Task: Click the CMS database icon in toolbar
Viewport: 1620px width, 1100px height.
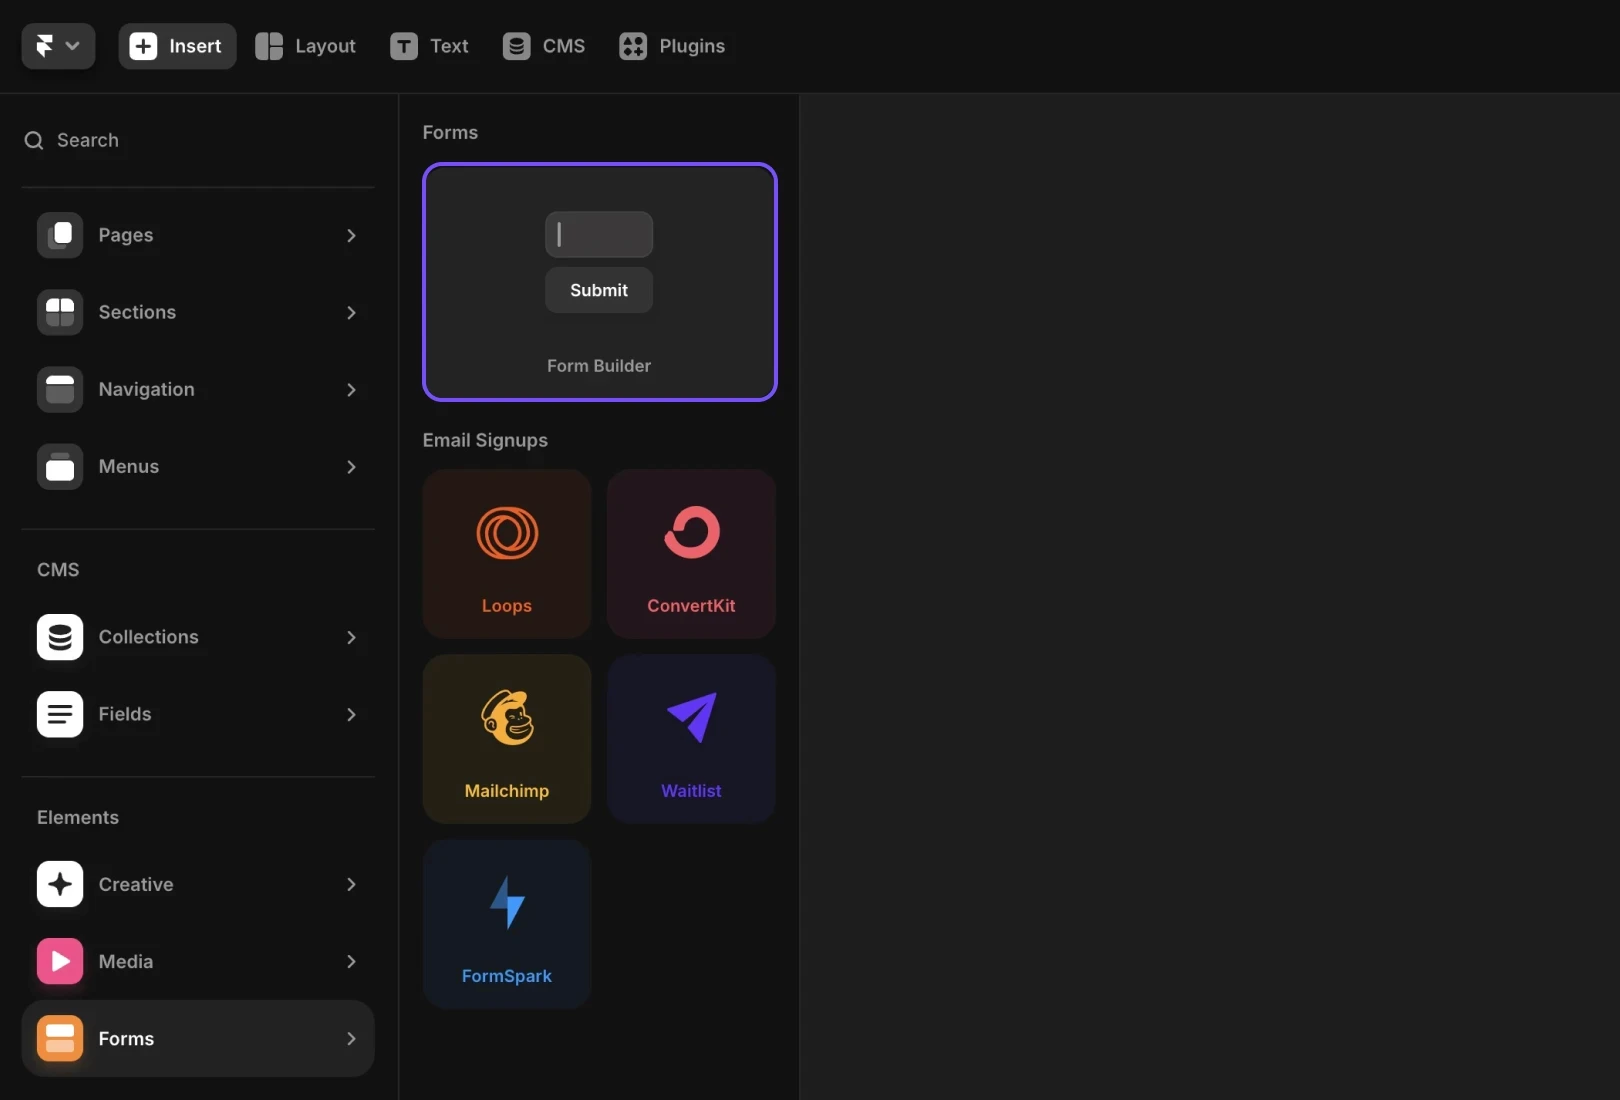Action: click(516, 46)
